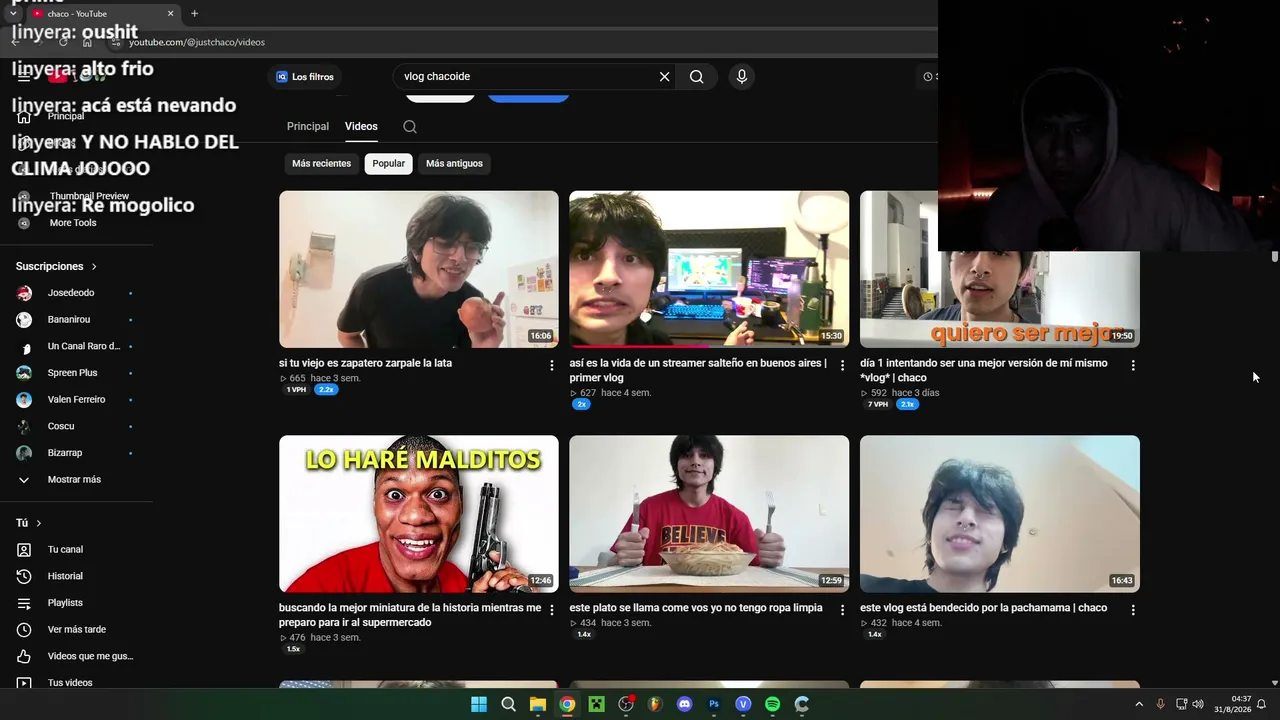Open the Discord taskbar icon
Viewport: 1280px width, 720px height.
click(x=684, y=704)
